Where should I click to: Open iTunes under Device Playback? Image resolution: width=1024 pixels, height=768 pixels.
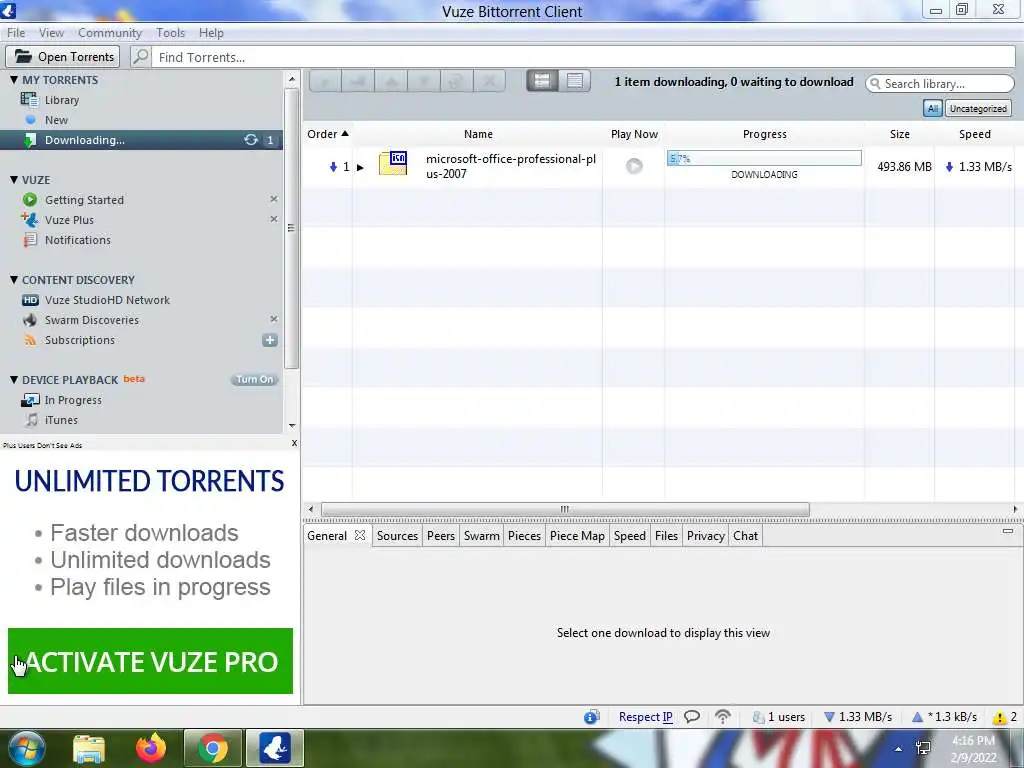(61, 420)
